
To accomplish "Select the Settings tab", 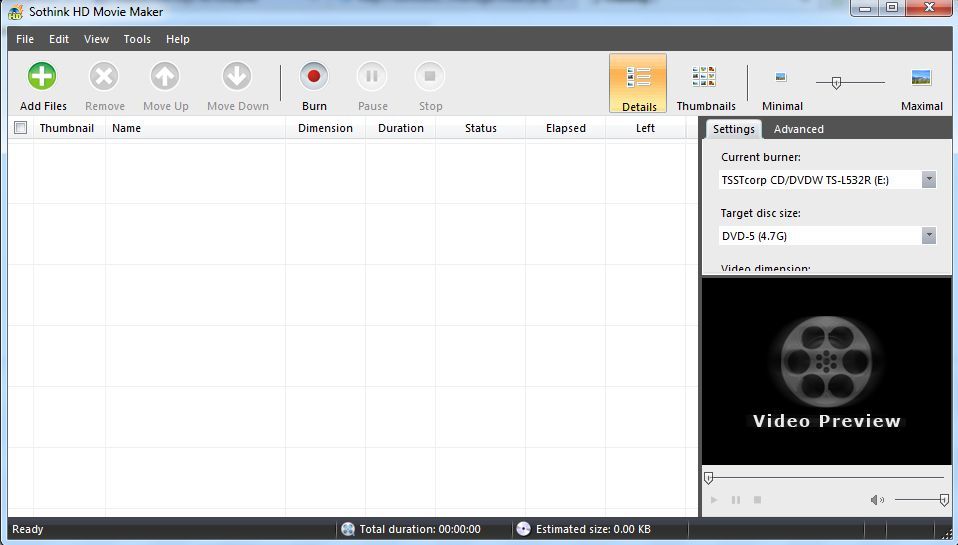I will (734, 129).
